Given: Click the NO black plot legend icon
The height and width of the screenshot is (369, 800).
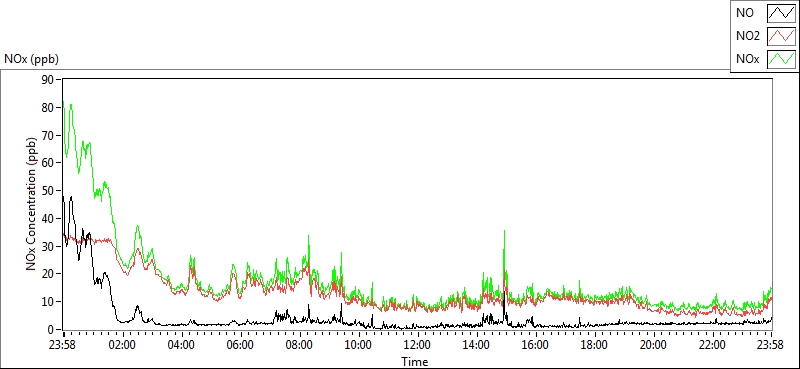Looking at the screenshot, I should click(781, 14).
